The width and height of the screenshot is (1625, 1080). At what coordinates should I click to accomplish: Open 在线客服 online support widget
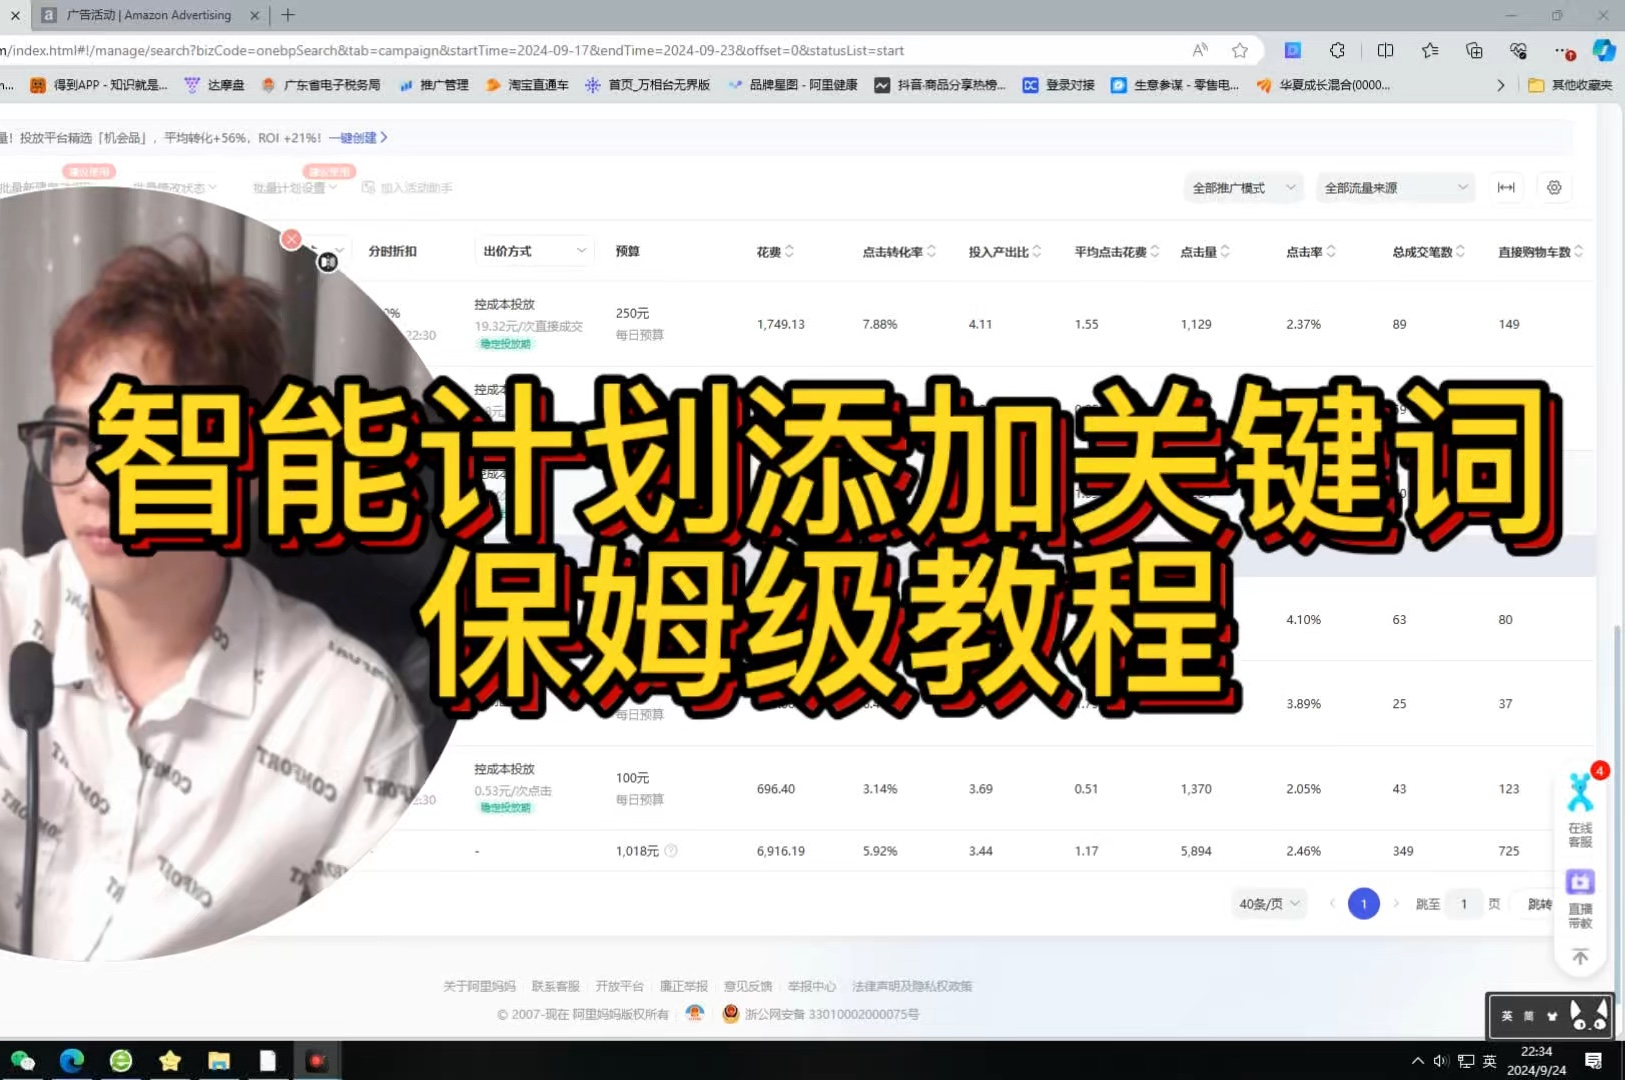(x=1580, y=810)
